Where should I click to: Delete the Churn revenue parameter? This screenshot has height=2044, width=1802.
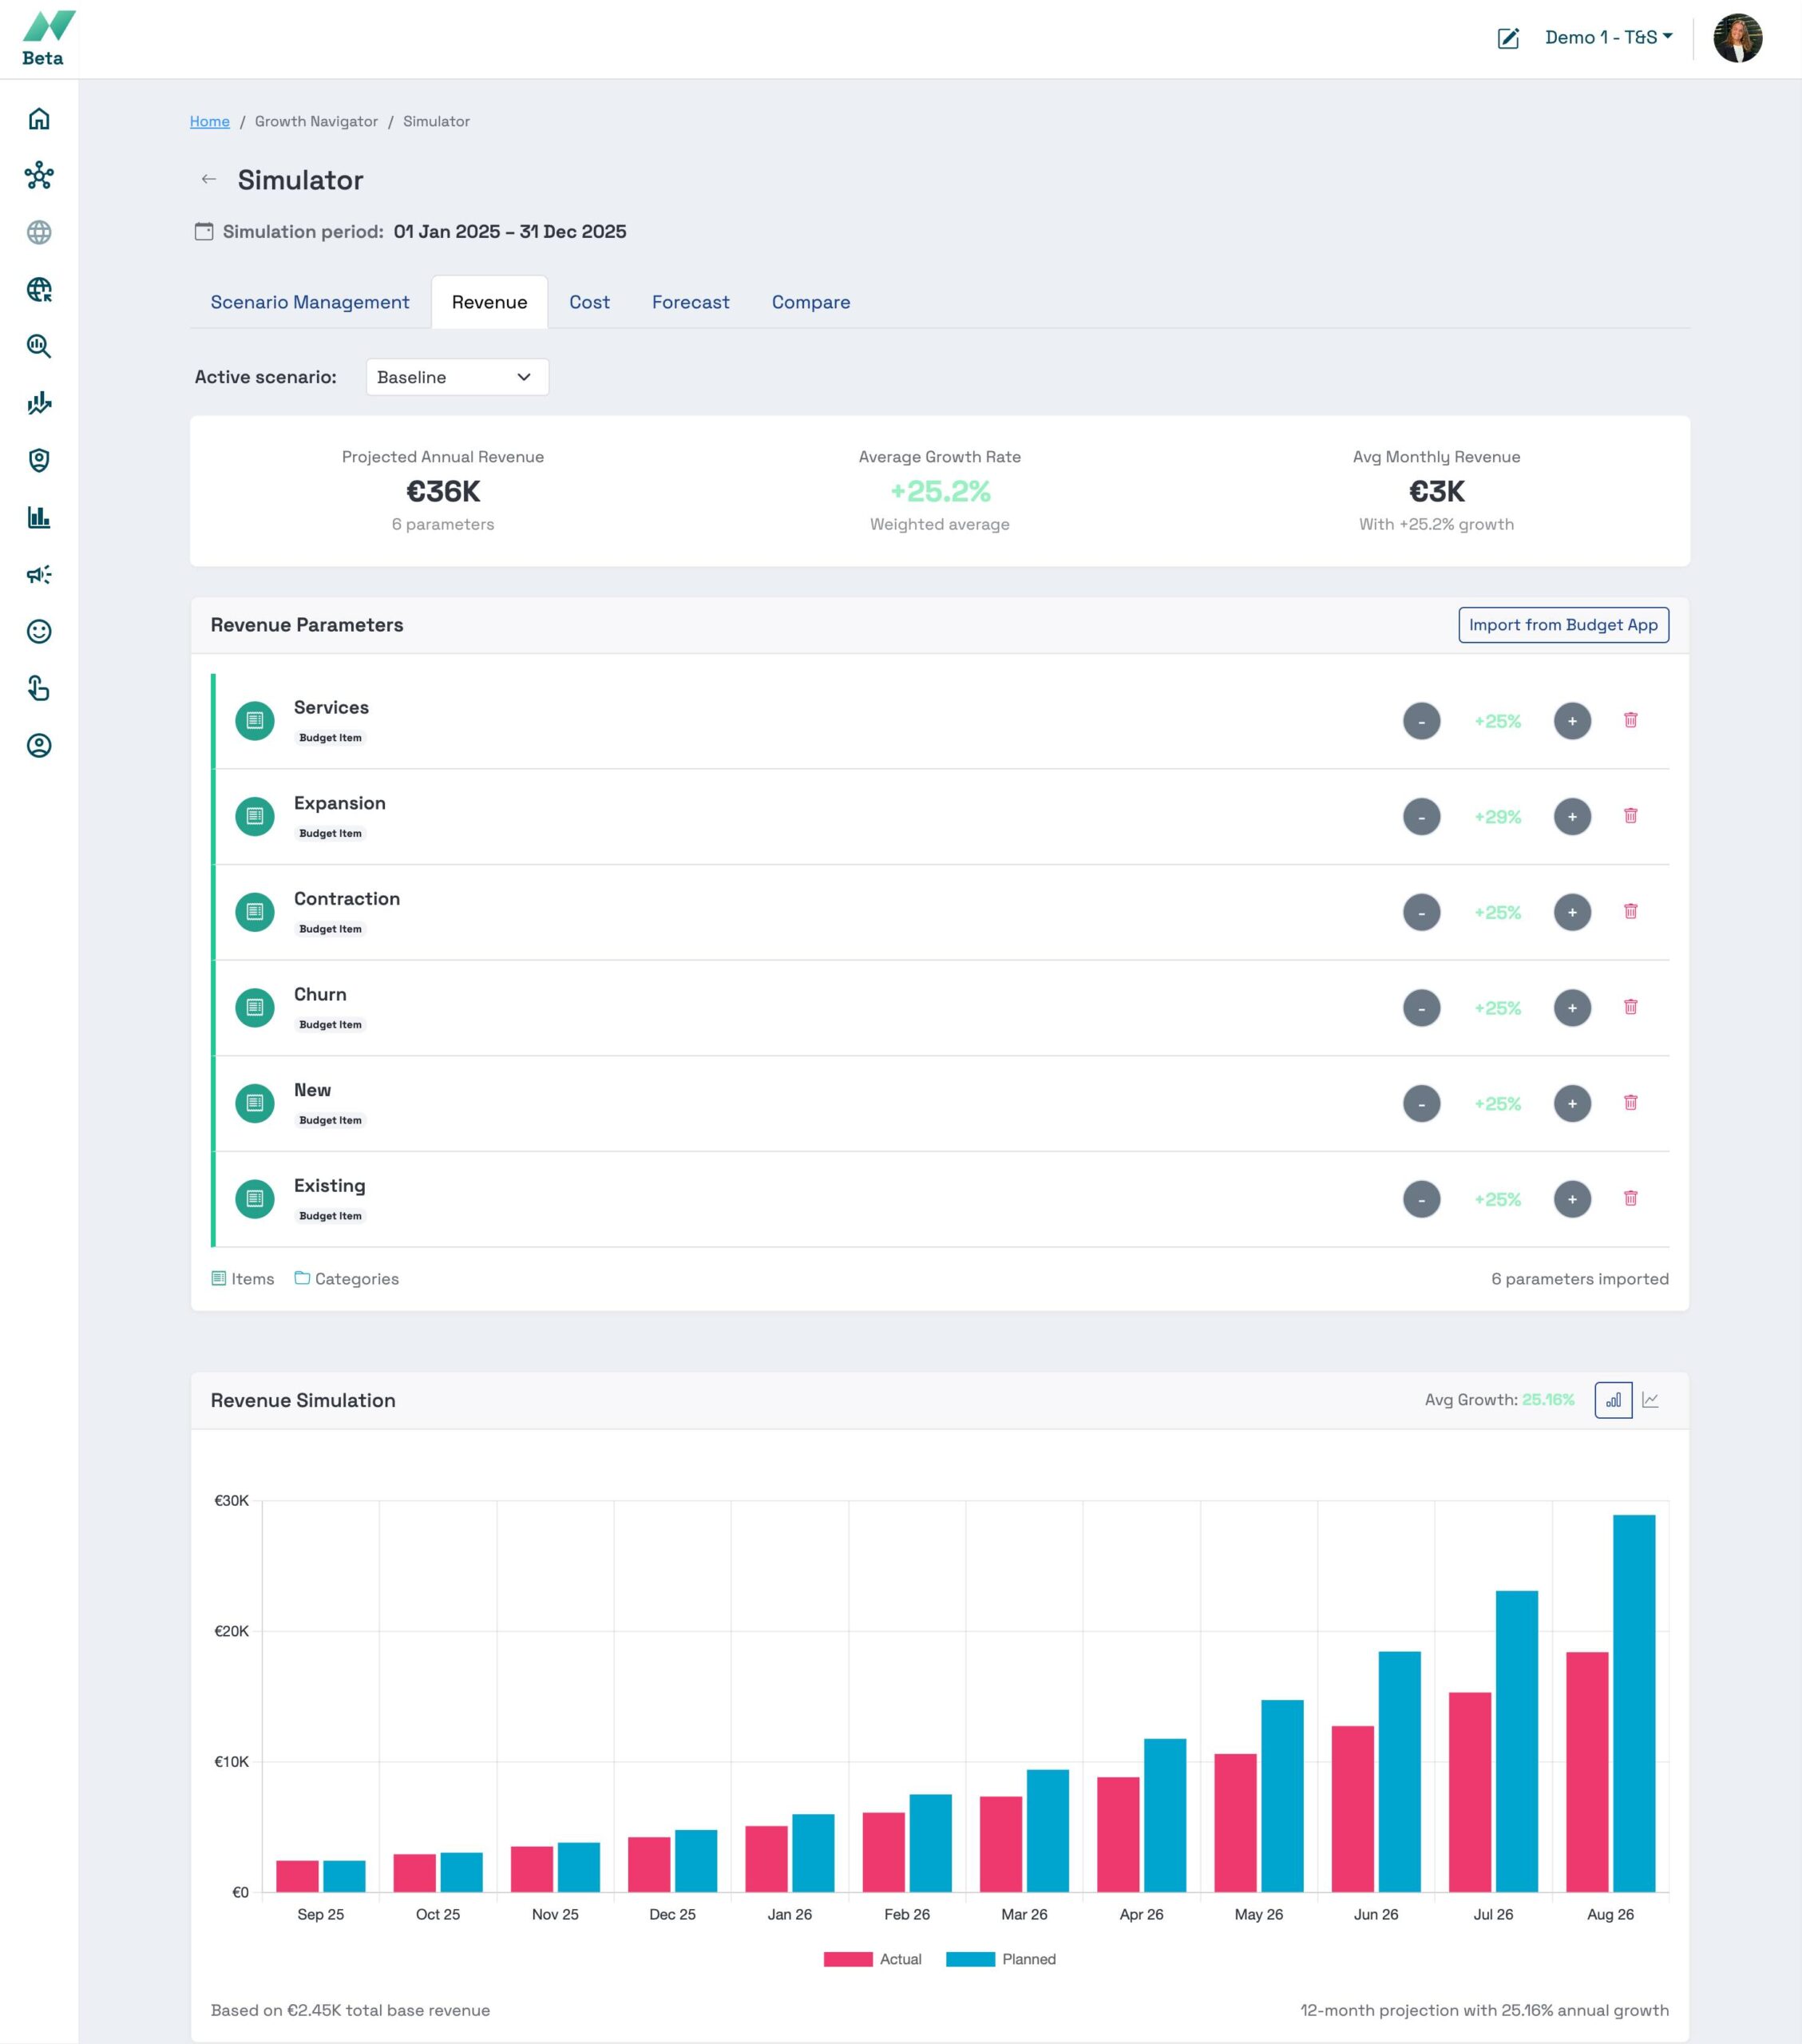tap(1630, 1007)
